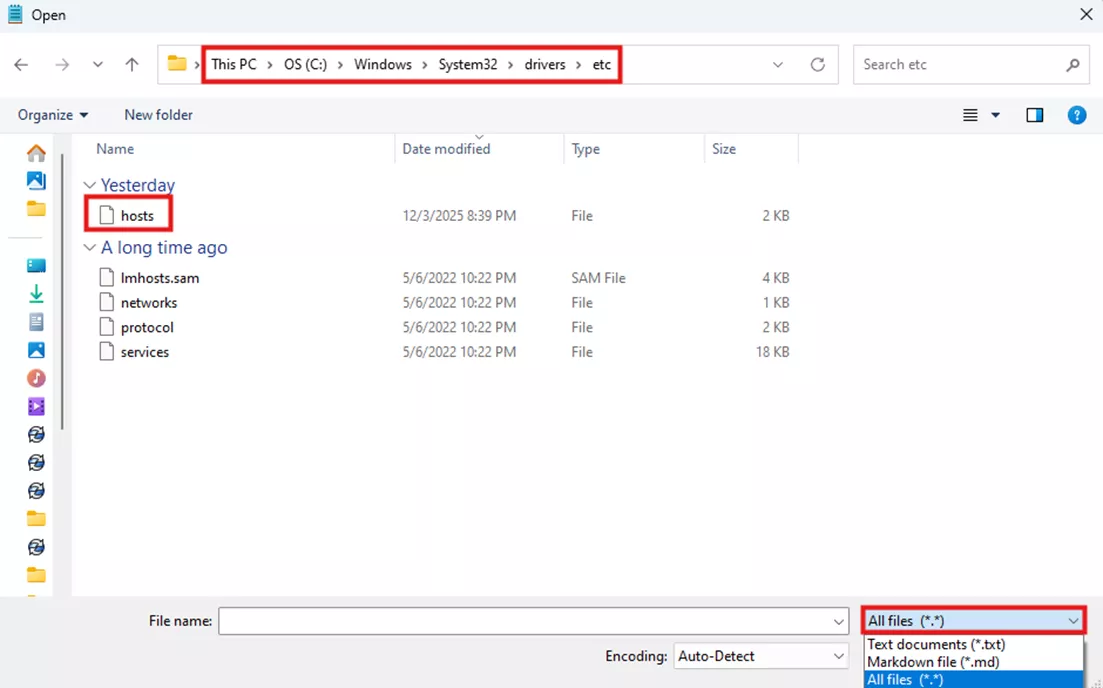Jump to System32 in the breadcrumb path
The width and height of the screenshot is (1103, 688).
468,64
